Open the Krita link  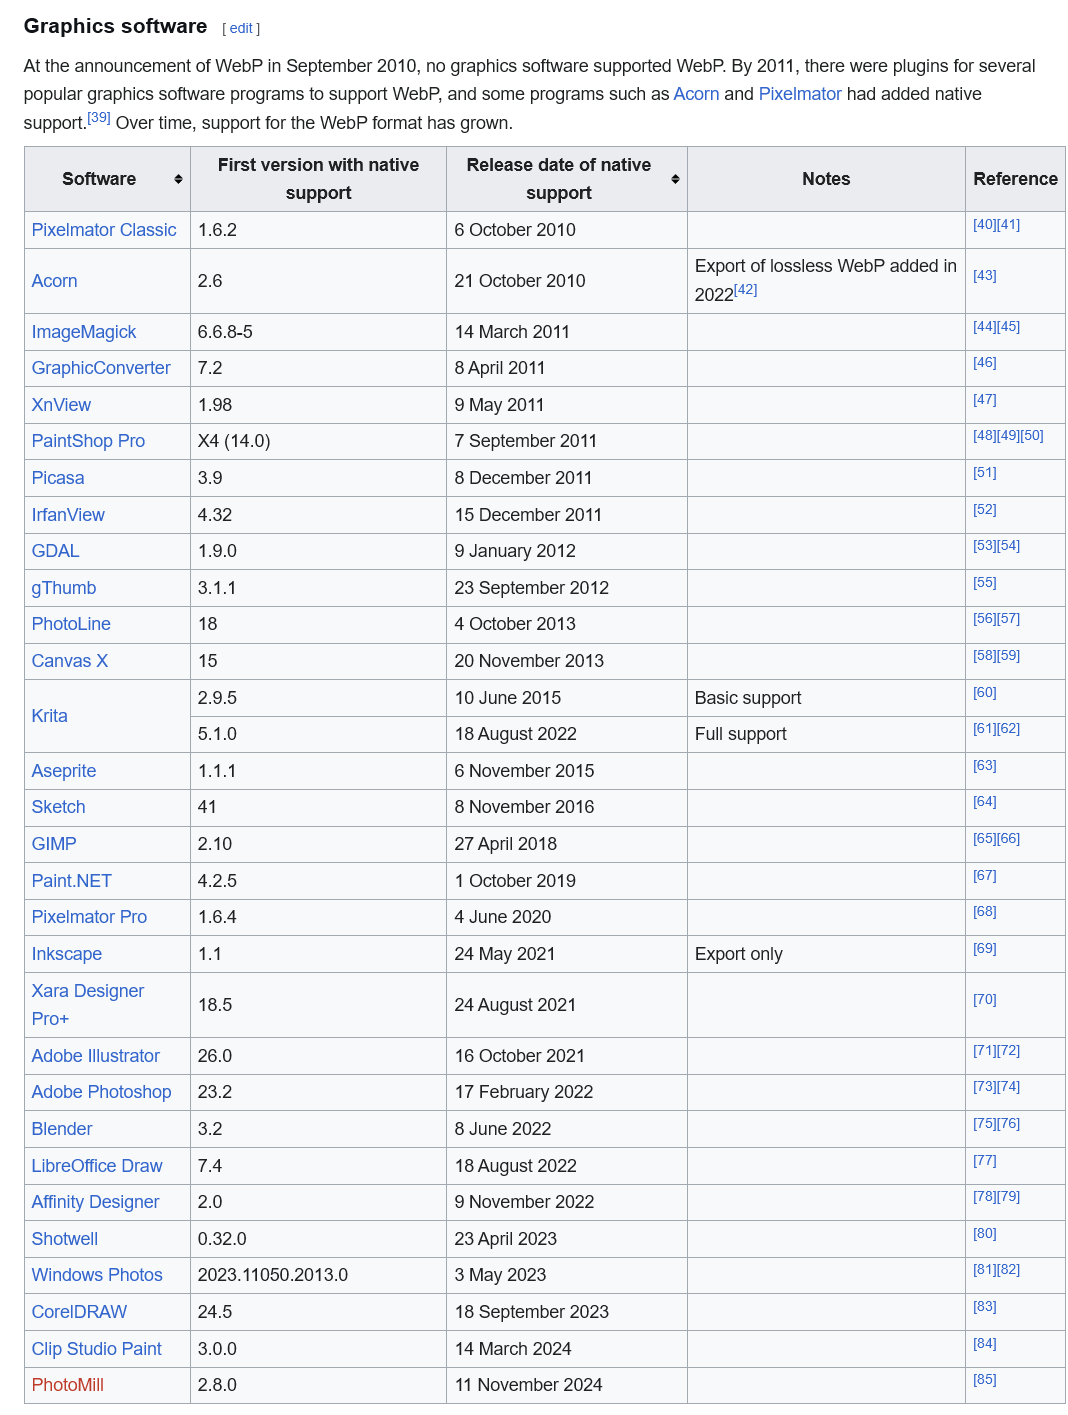[50, 716]
